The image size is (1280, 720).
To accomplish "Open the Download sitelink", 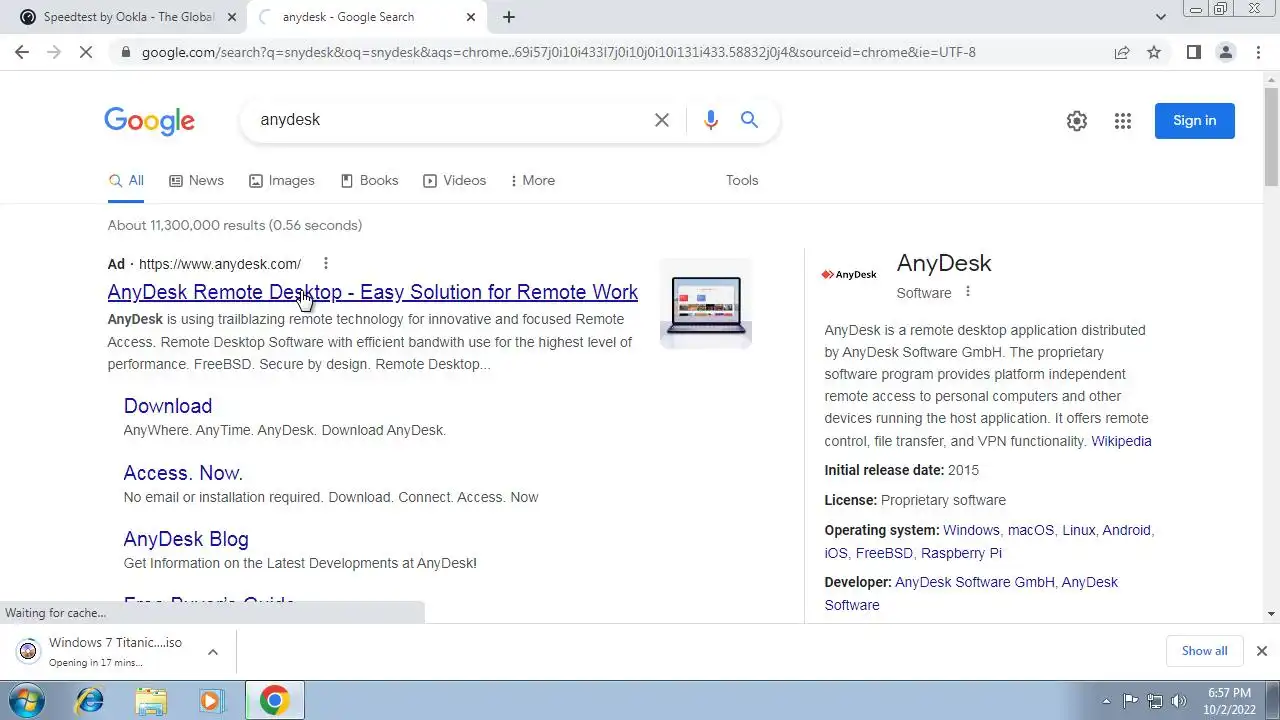I will [x=168, y=406].
